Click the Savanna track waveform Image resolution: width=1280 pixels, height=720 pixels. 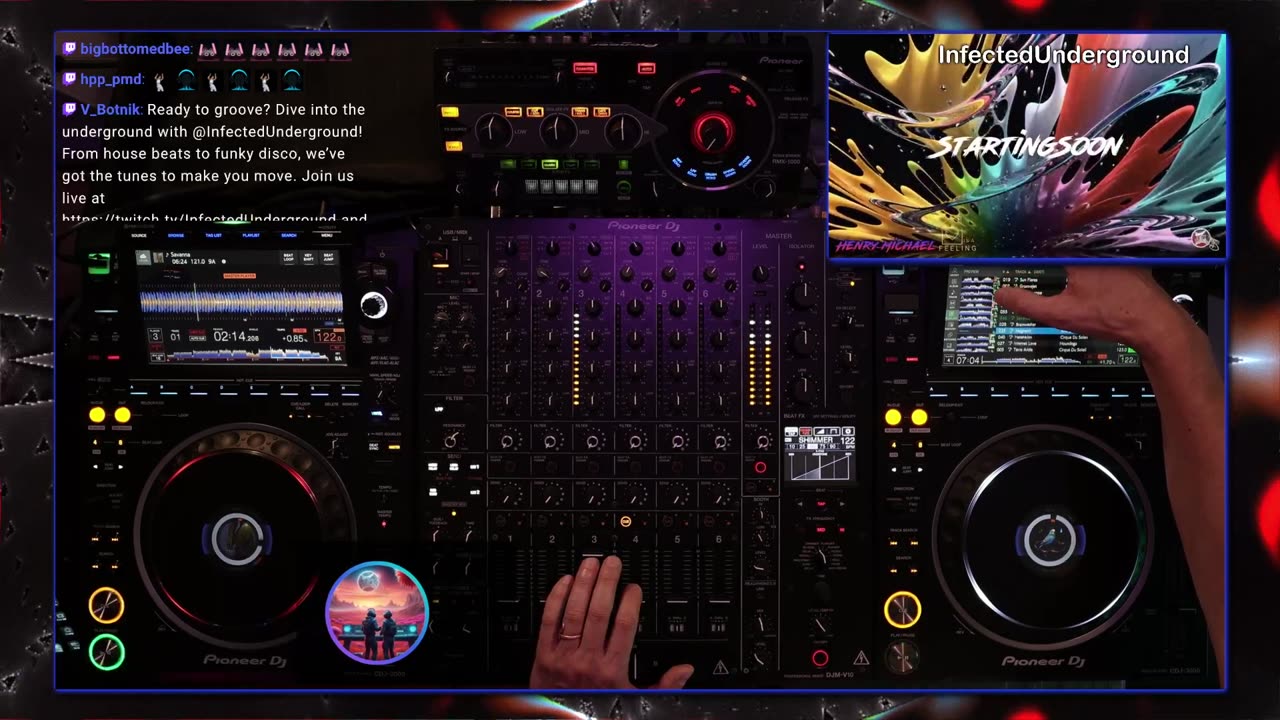(240, 303)
